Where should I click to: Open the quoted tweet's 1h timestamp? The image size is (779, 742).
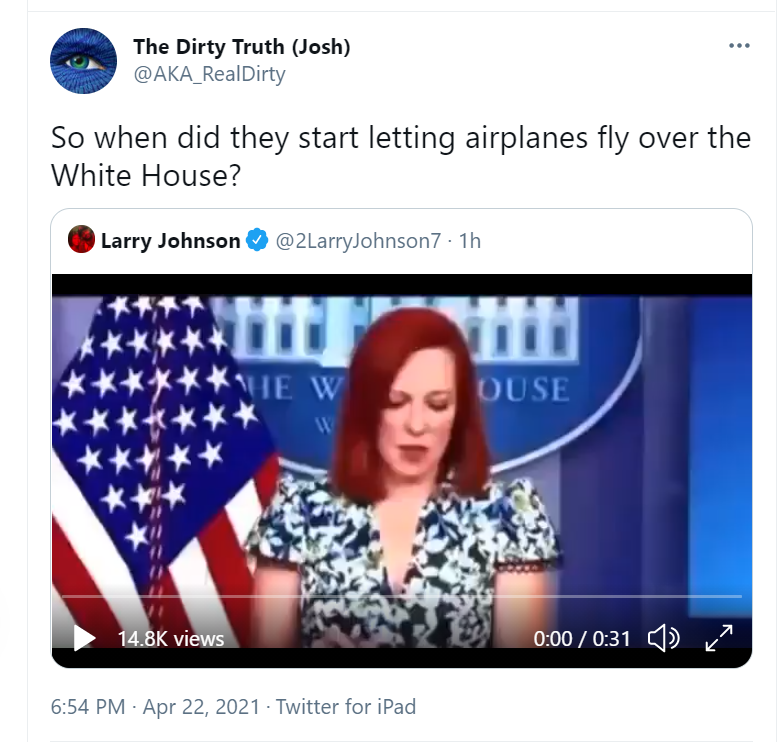coord(469,241)
